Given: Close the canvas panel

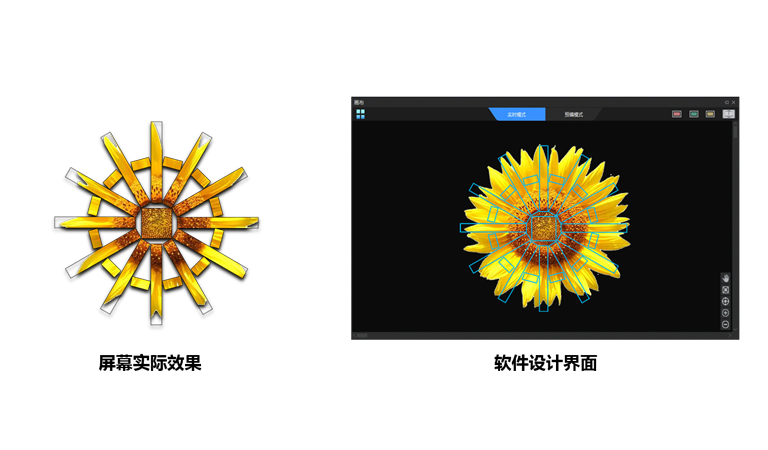Looking at the screenshot, I should point(733,102).
